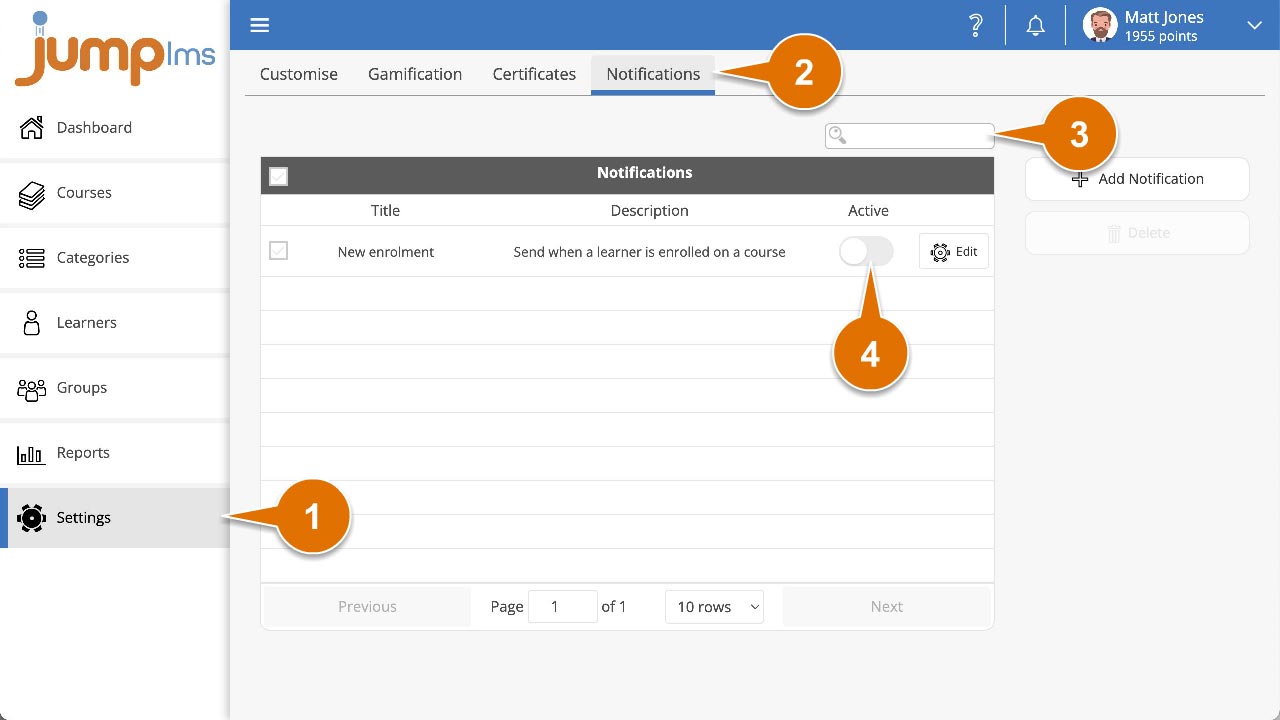Image resolution: width=1280 pixels, height=720 pixels.
Task: Open the notifications bell icon
Action: coord(1036,26)
